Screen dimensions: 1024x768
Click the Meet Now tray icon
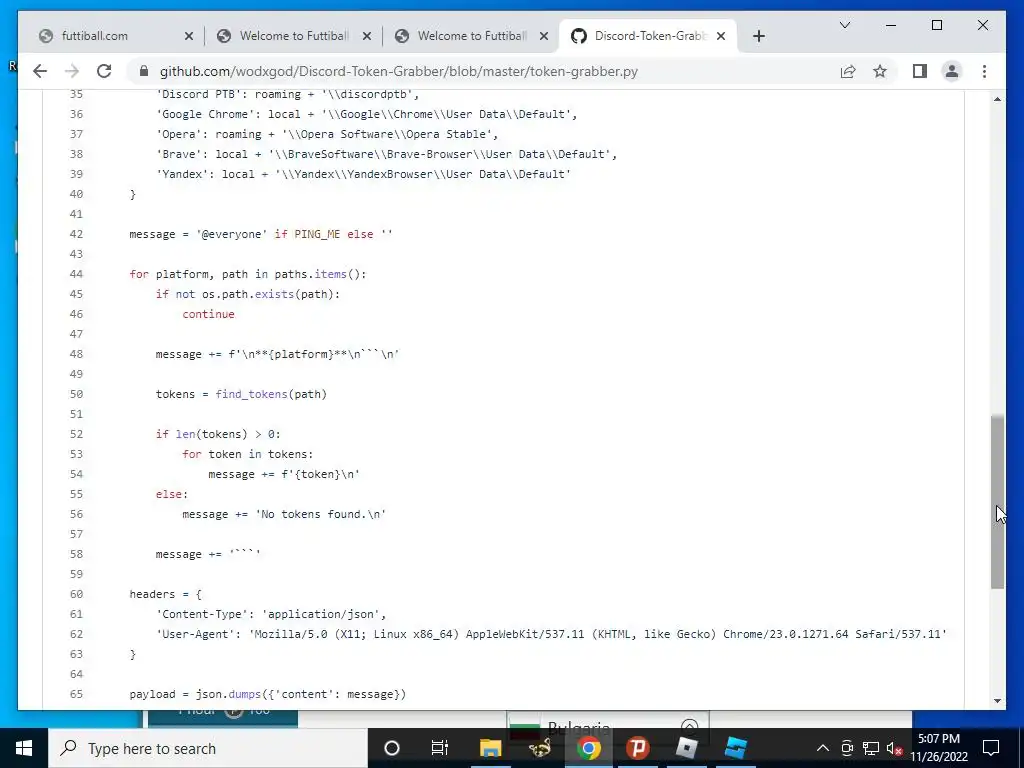tap(847, 748)
